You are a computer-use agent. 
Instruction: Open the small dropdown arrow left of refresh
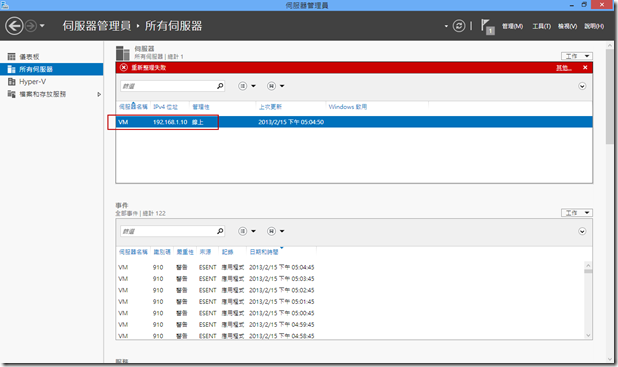(x=446, y=26)
